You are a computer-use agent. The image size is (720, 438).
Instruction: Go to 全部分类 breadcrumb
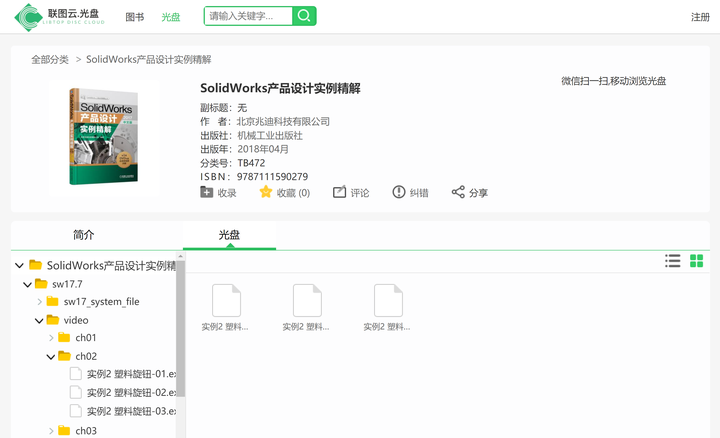(50, 59)
